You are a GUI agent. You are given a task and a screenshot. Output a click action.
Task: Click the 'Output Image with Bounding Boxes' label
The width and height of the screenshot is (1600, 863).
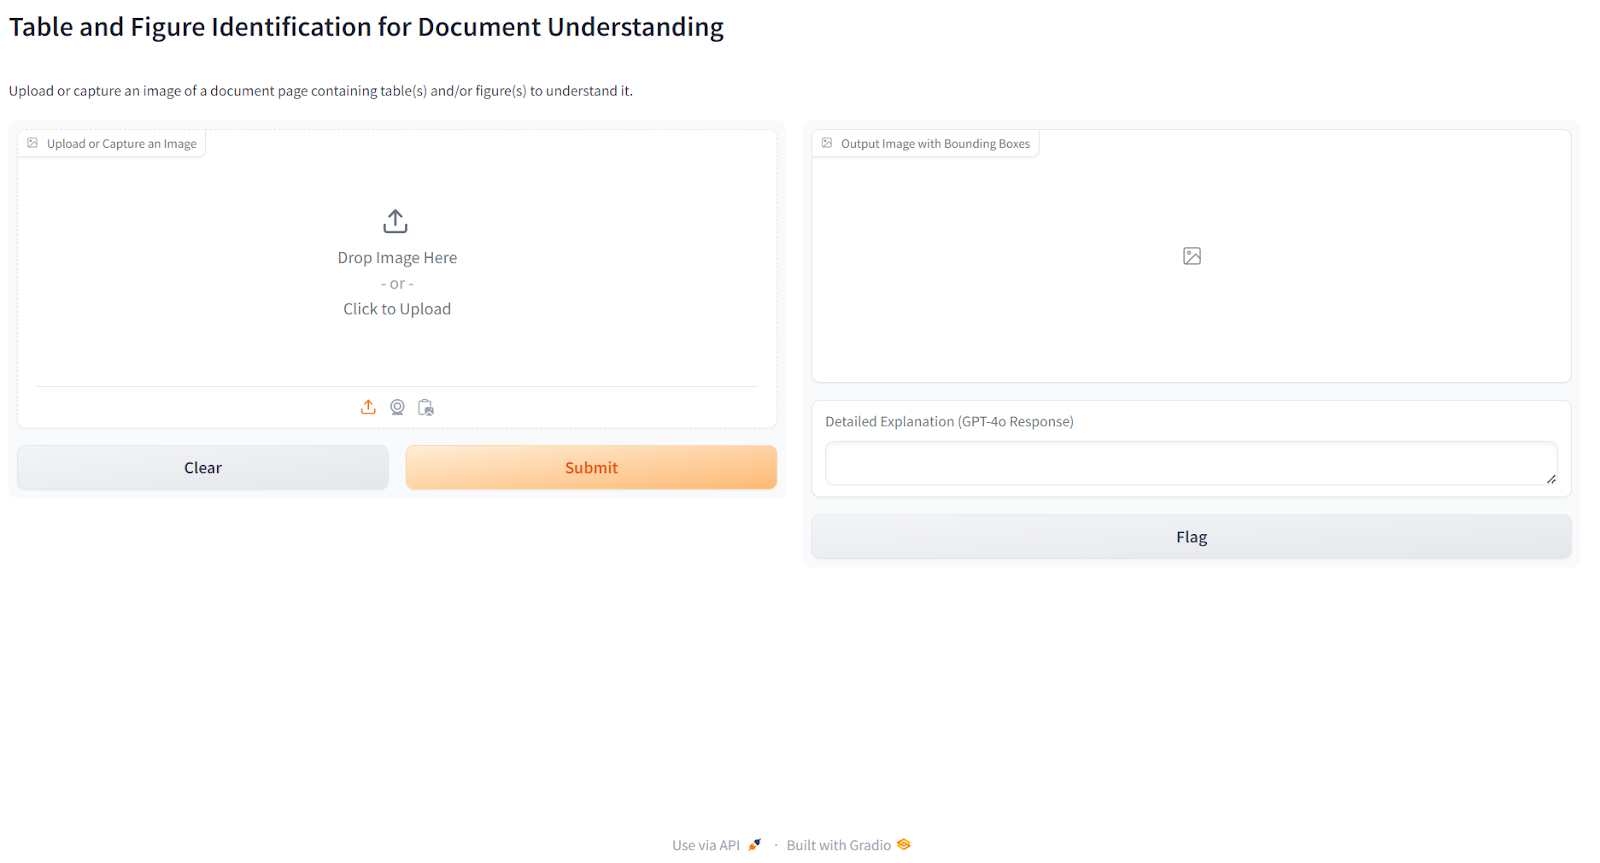[x=935, y=144]
